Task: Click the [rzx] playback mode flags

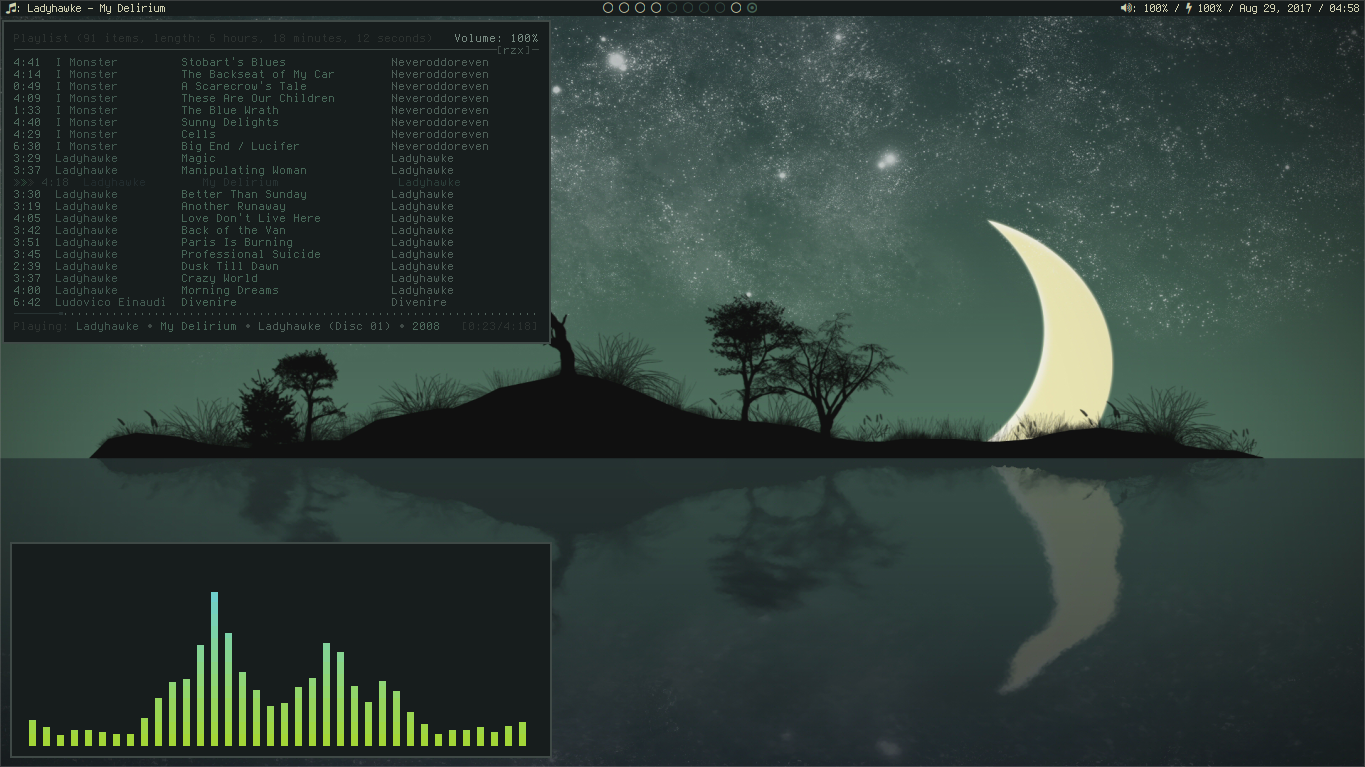Action: tap(514, 50)
